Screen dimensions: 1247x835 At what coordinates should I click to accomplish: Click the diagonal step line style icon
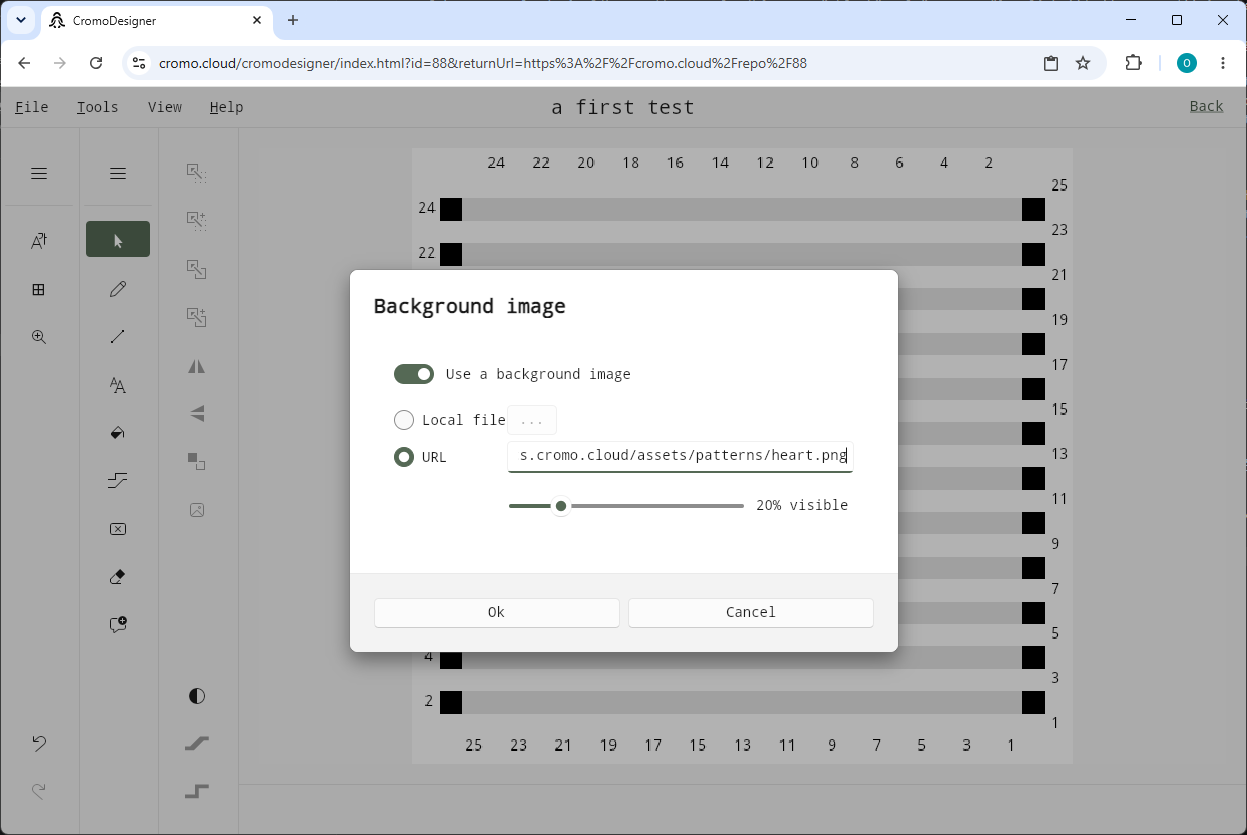point(197,743)
